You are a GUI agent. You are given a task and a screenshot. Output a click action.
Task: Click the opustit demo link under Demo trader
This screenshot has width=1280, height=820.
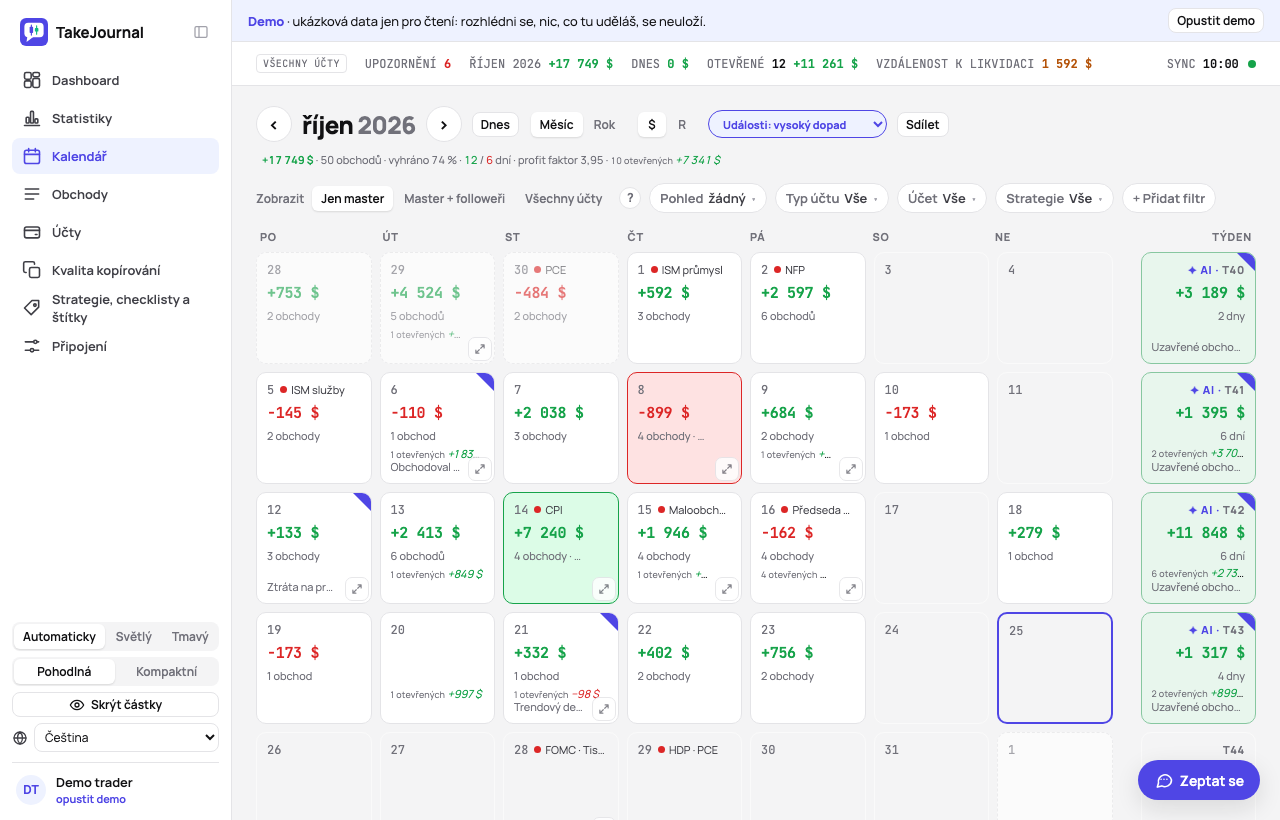click(91, 799)
